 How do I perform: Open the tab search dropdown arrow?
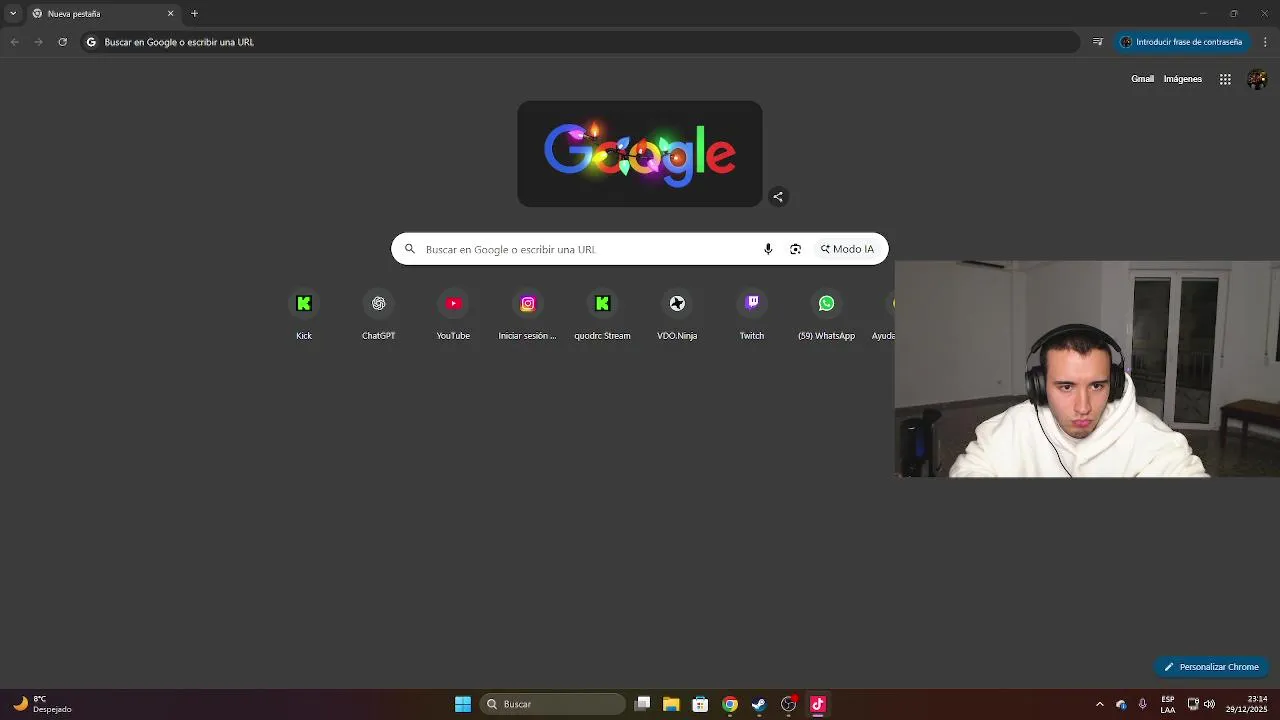13,13
